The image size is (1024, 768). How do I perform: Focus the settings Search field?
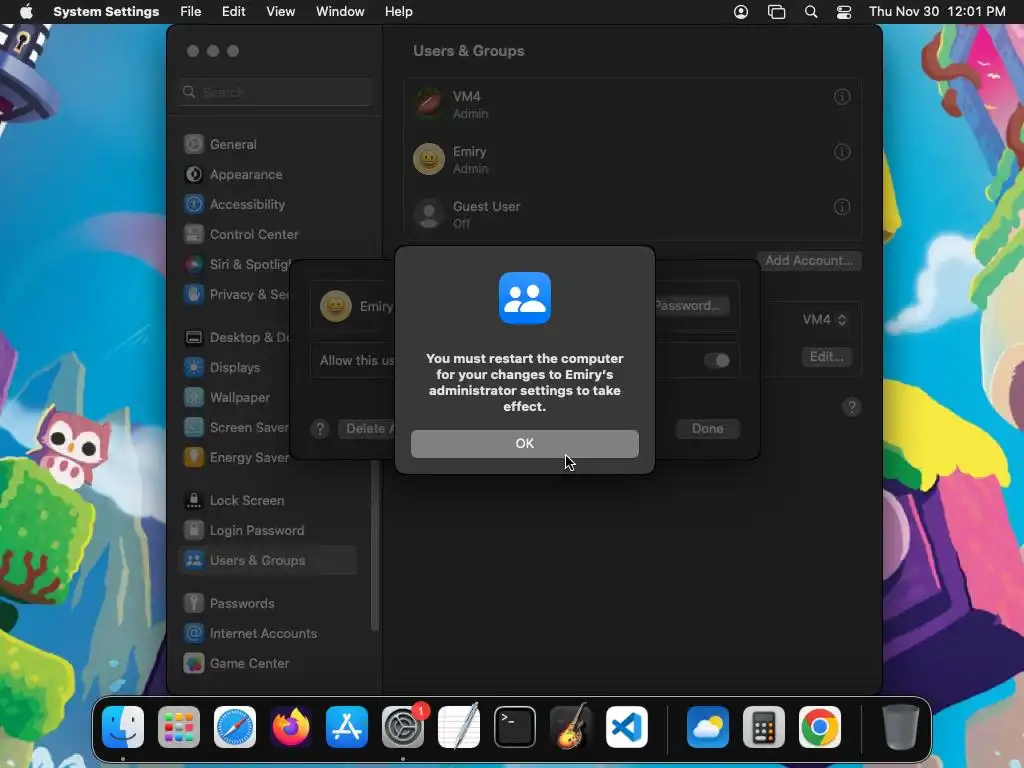(x=275, y=92)
